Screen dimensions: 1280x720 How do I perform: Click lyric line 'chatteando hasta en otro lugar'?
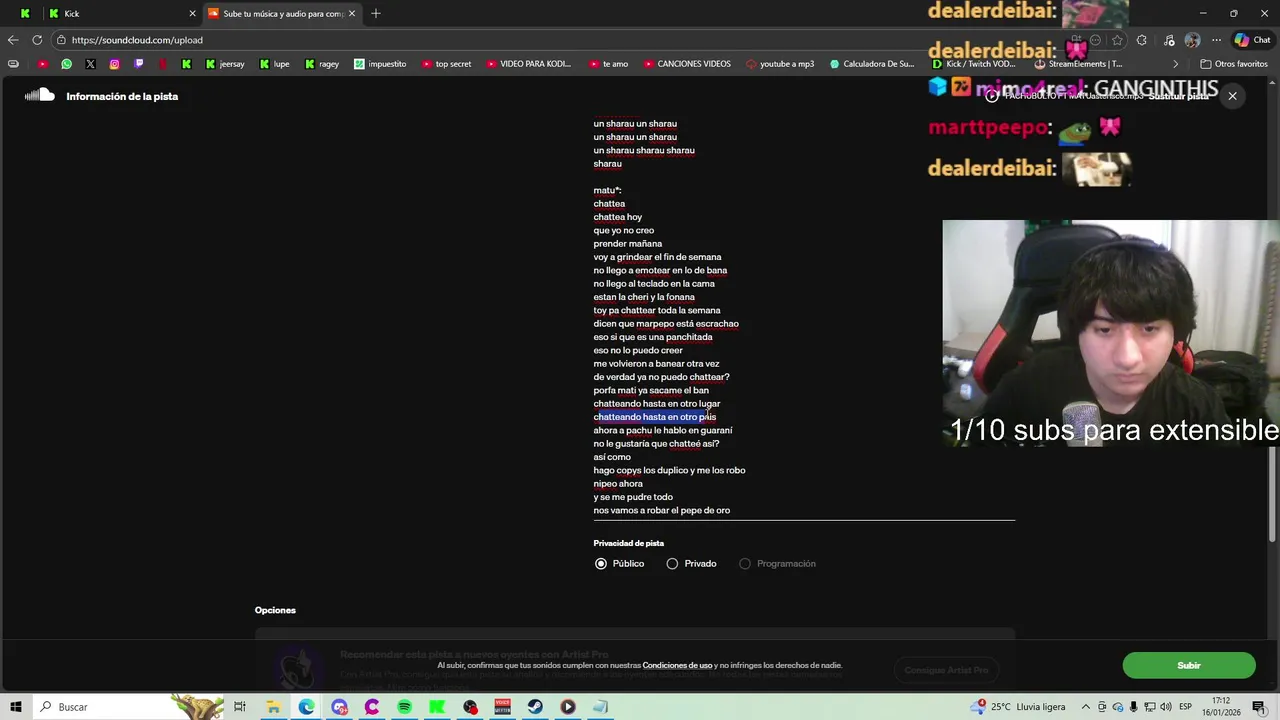[x=656, y=404]
